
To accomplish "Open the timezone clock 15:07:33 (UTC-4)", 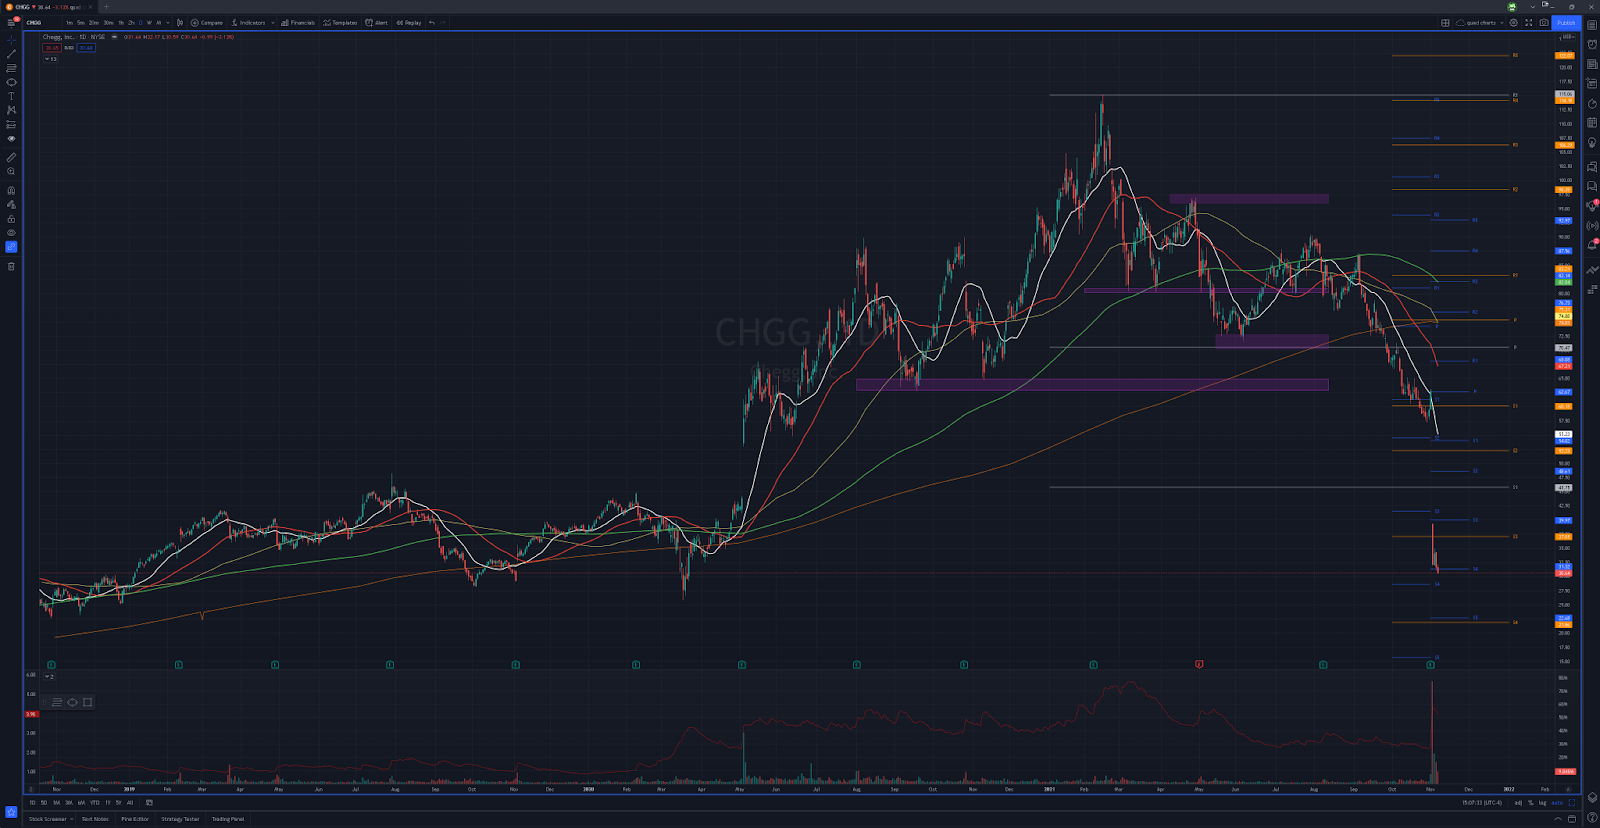I will coord(1483,802).
